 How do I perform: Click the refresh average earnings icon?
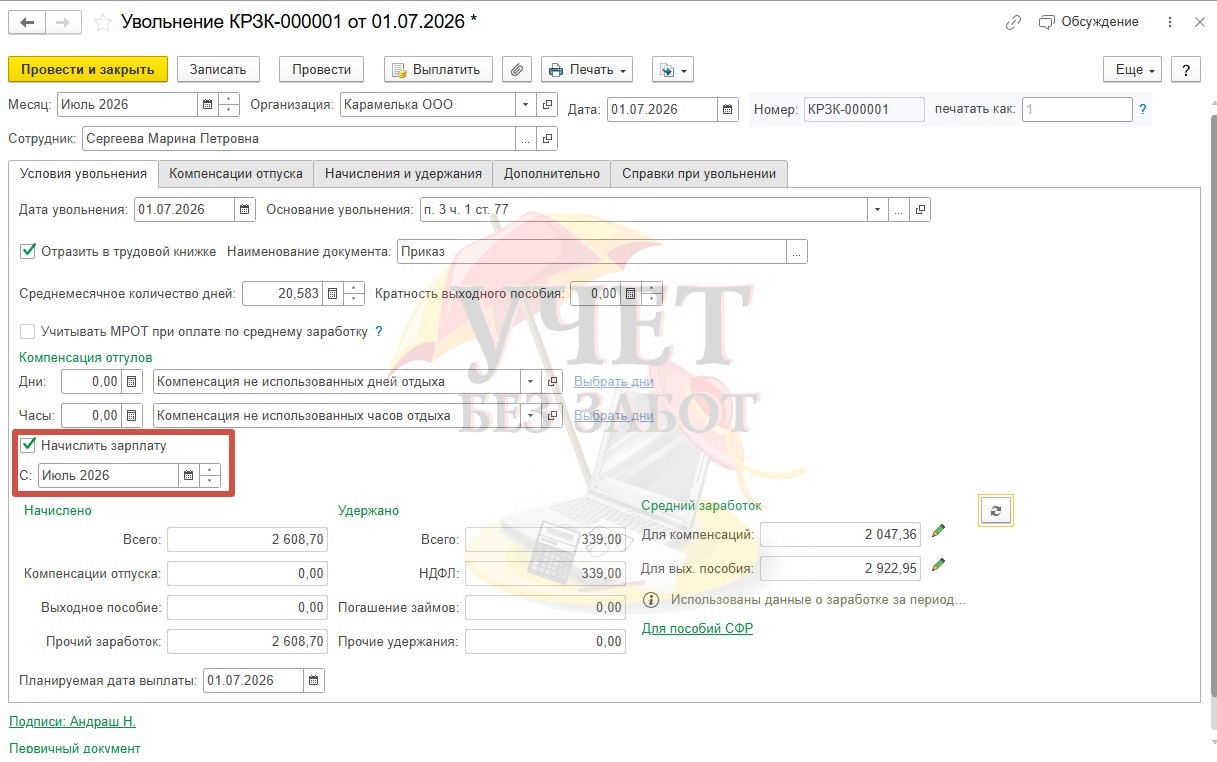995,510
